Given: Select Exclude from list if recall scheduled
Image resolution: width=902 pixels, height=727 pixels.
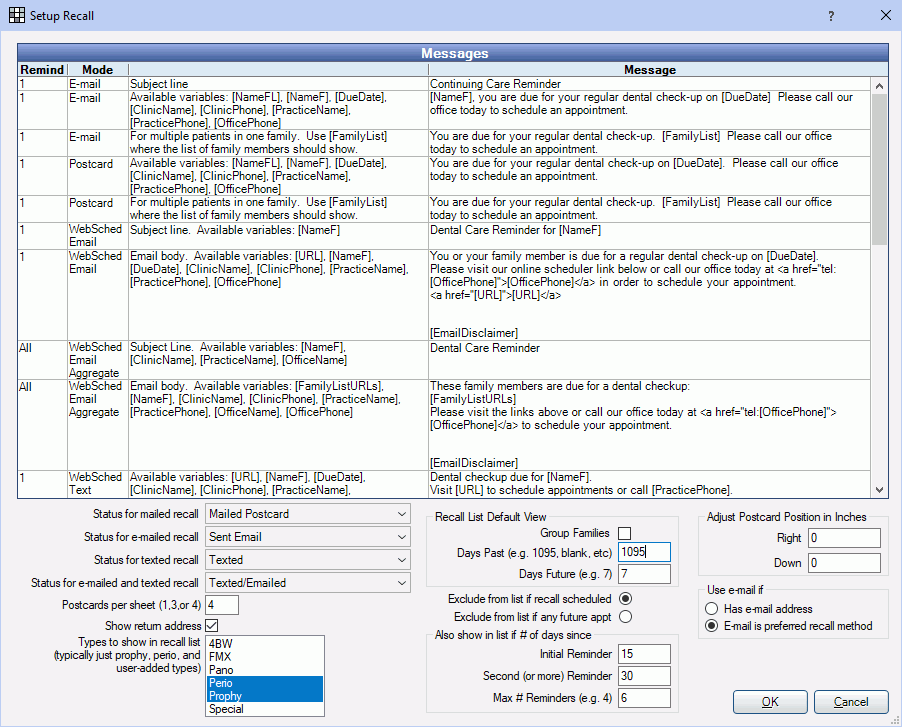Looking at the screenshot, I should (x=625, y=599).
